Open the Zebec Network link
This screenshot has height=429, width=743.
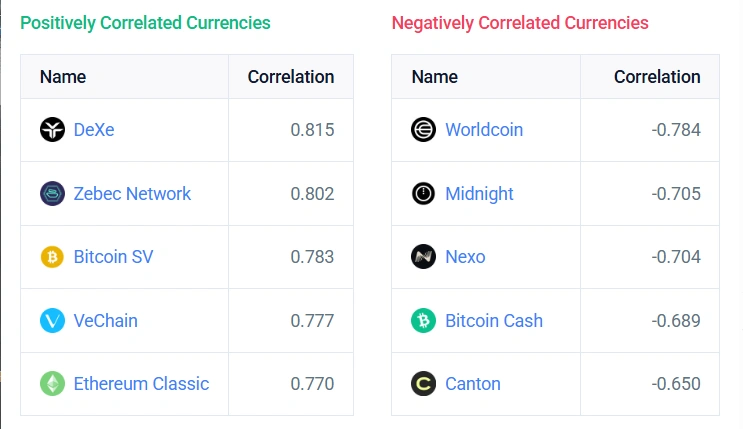tap(132, 194)
